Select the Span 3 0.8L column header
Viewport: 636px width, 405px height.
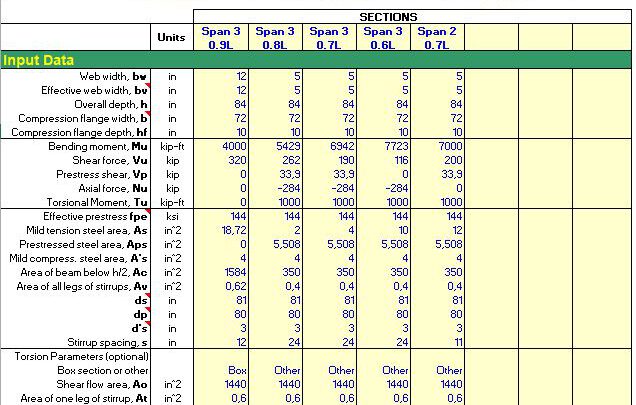(275, 38)
